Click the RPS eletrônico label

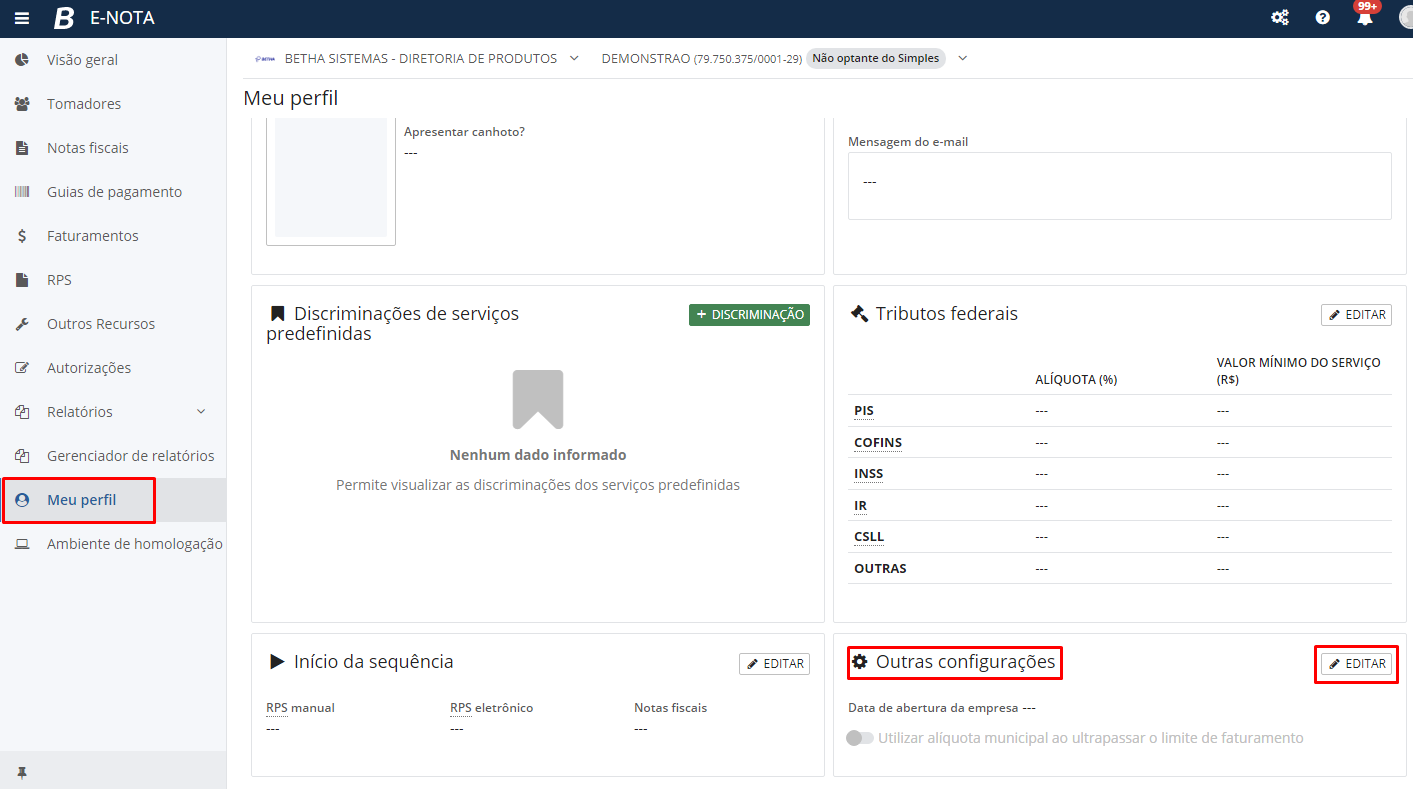click(491, 708)
